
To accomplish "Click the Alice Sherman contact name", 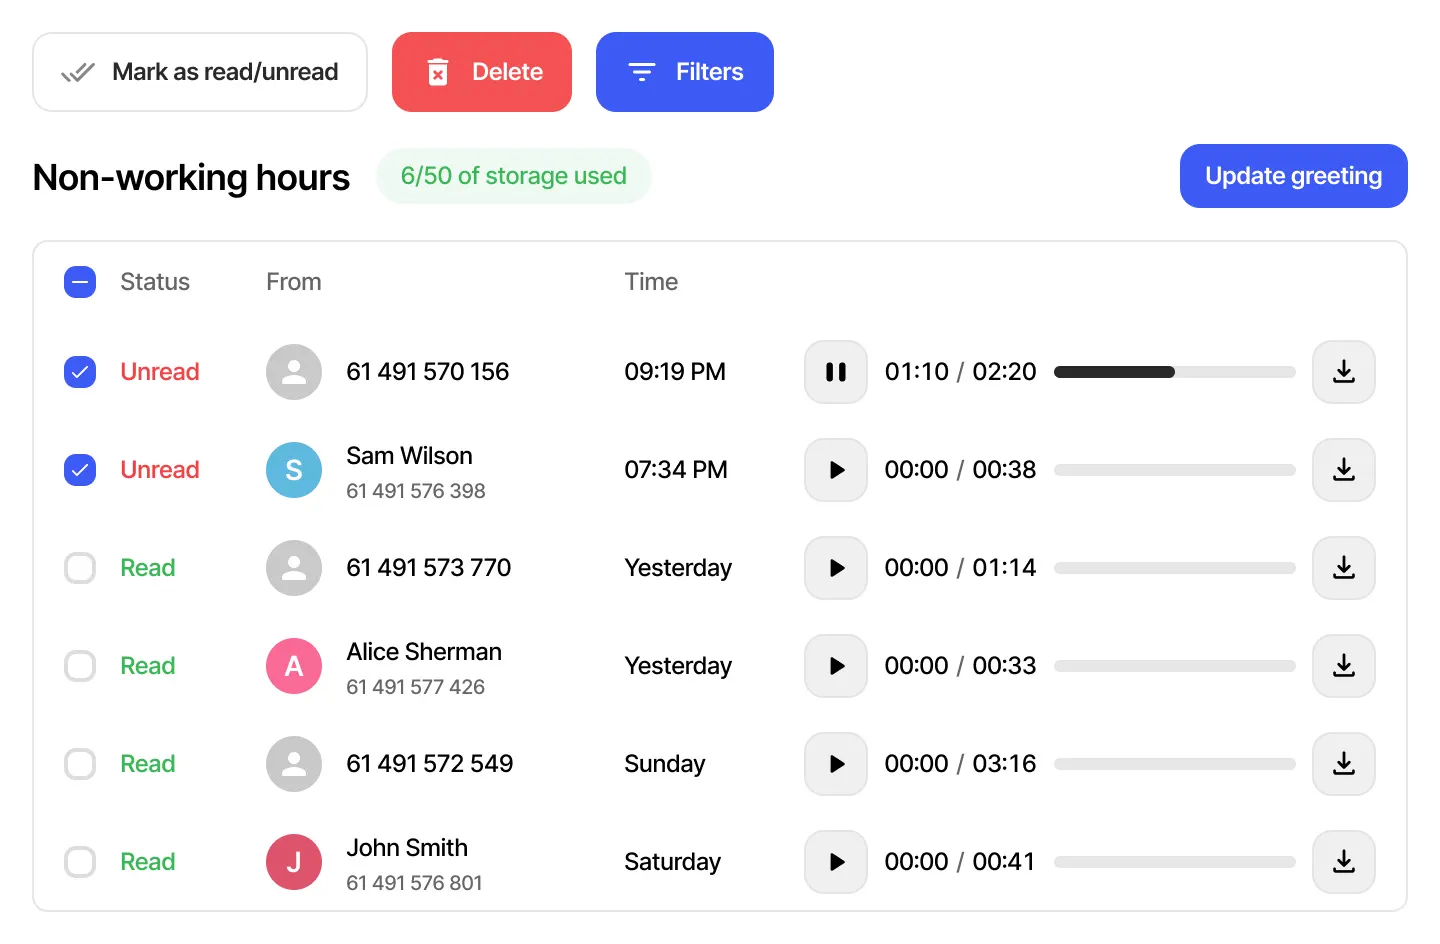I will click(424, 652).
